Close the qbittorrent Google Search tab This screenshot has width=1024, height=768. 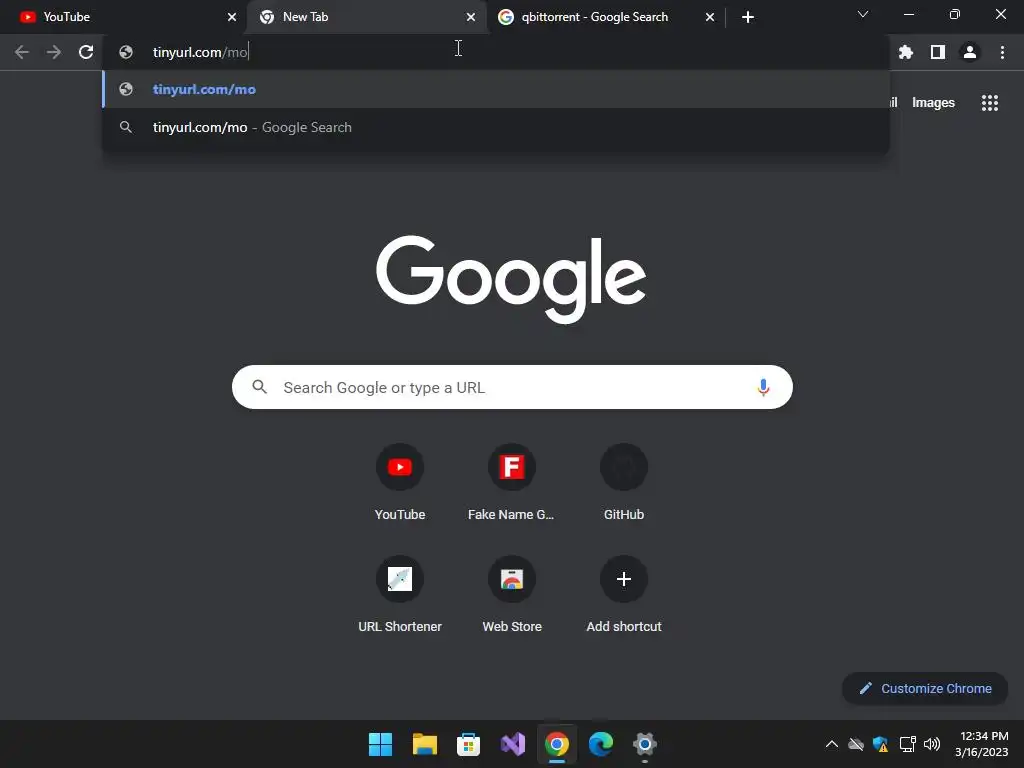(x=710, y=17)
